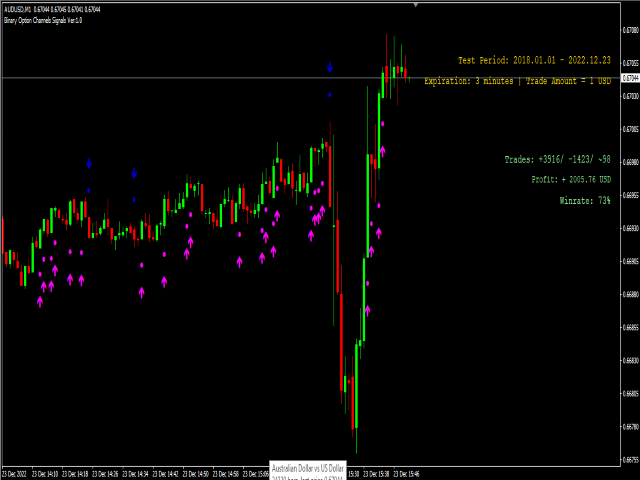640x480 pixels.
Task: Click the 0.66805 price scale label
Action: point(630,393)
